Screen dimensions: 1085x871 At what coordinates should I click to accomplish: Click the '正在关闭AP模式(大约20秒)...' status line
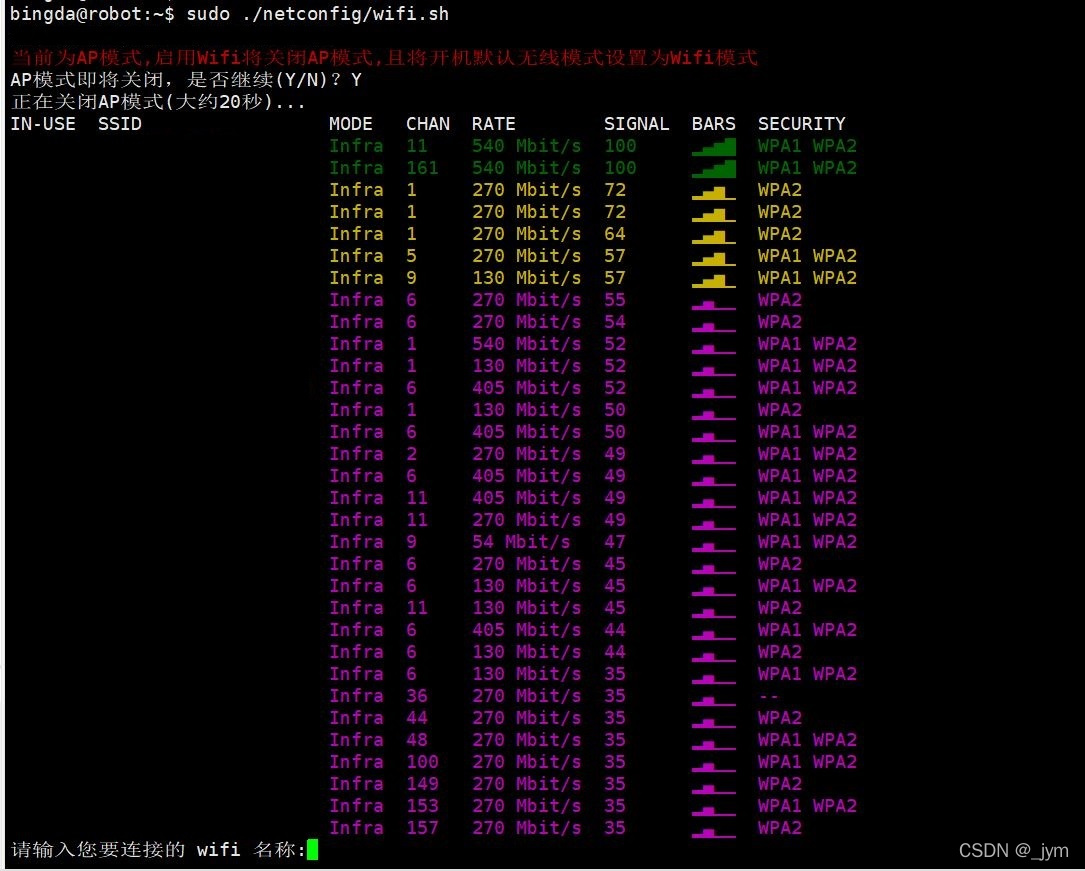click(158, 102)
